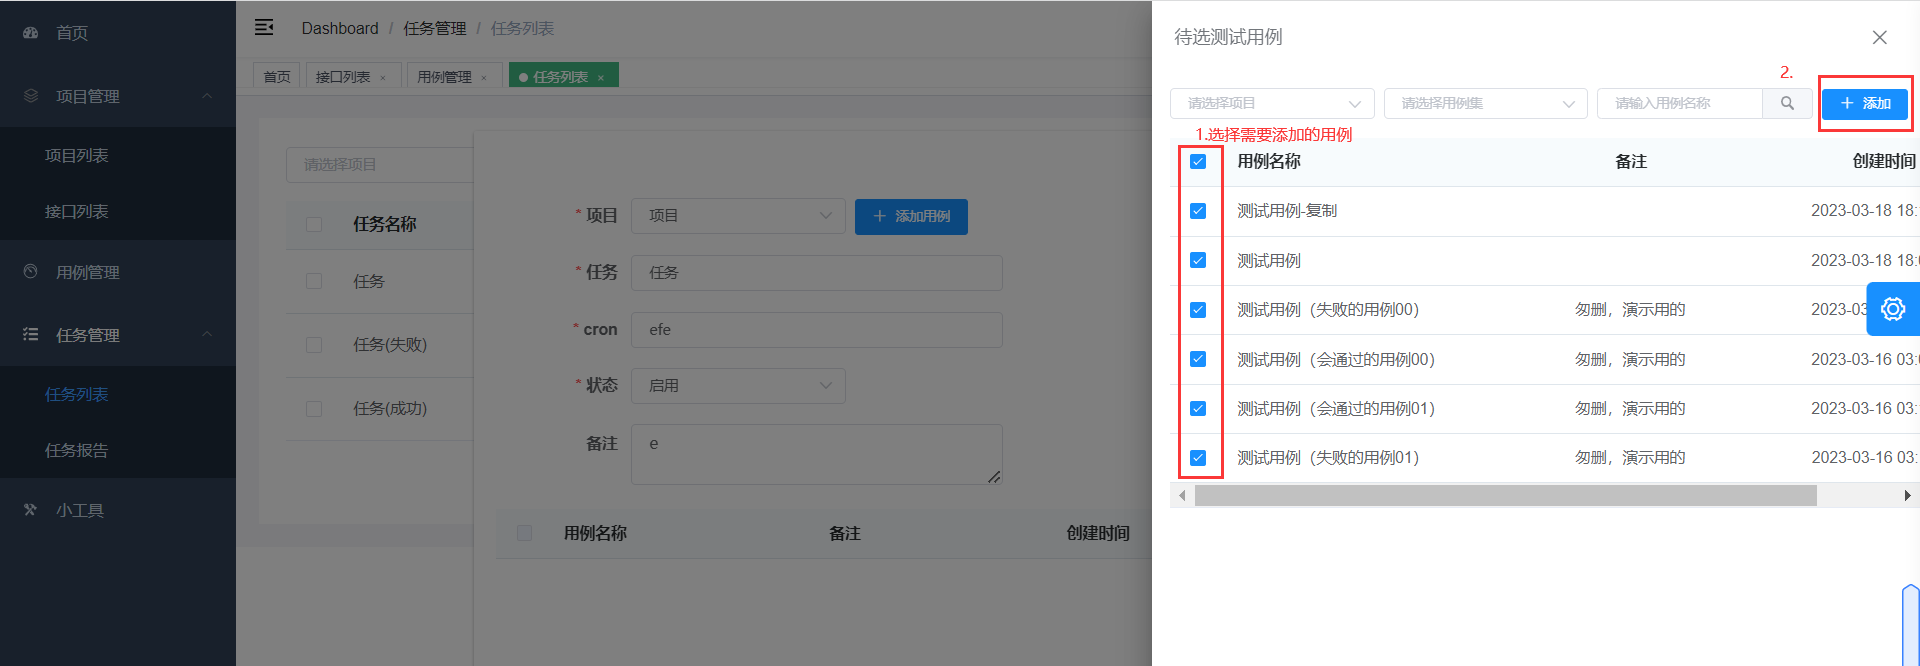Click Dashboard in the breadcrumb
Viewport: 1920px width, 666px height.
(x=340, y=28)
